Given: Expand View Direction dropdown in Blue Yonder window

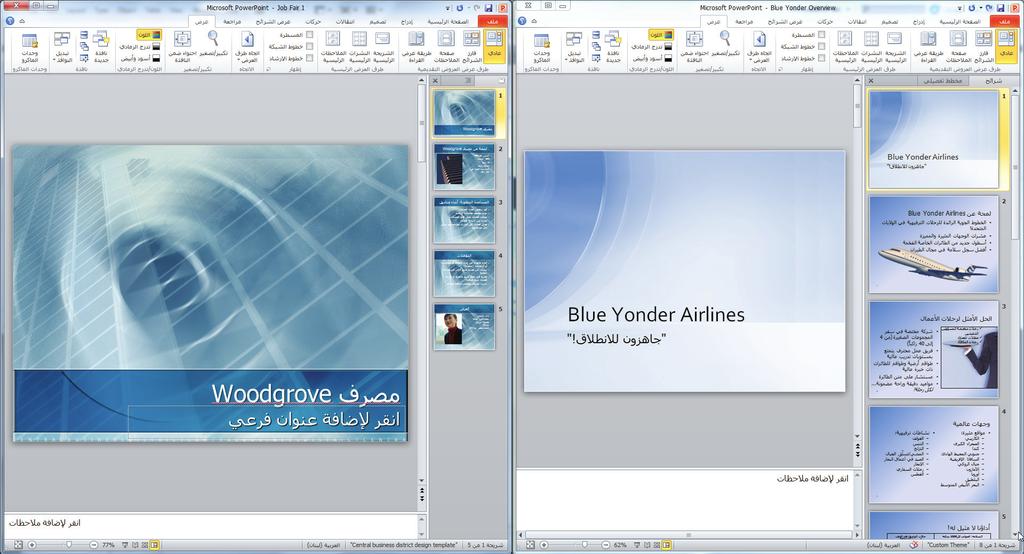Looking at the screenshot, I should pos(759,46).
